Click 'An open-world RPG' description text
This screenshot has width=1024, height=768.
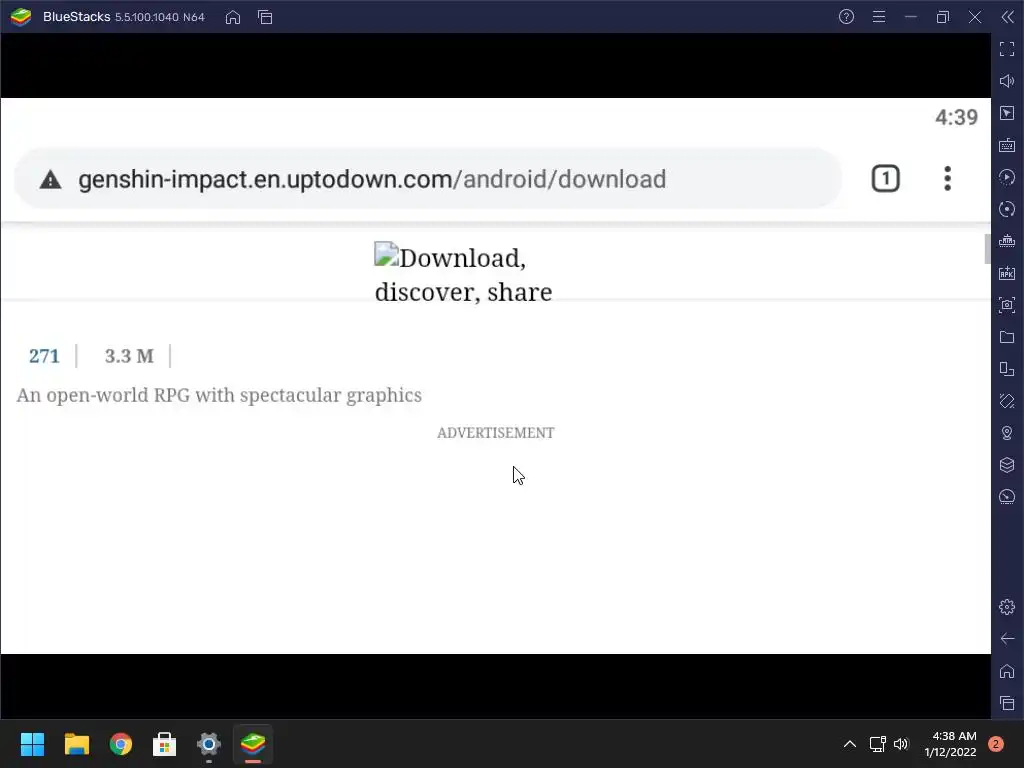[x=219, y=395]
